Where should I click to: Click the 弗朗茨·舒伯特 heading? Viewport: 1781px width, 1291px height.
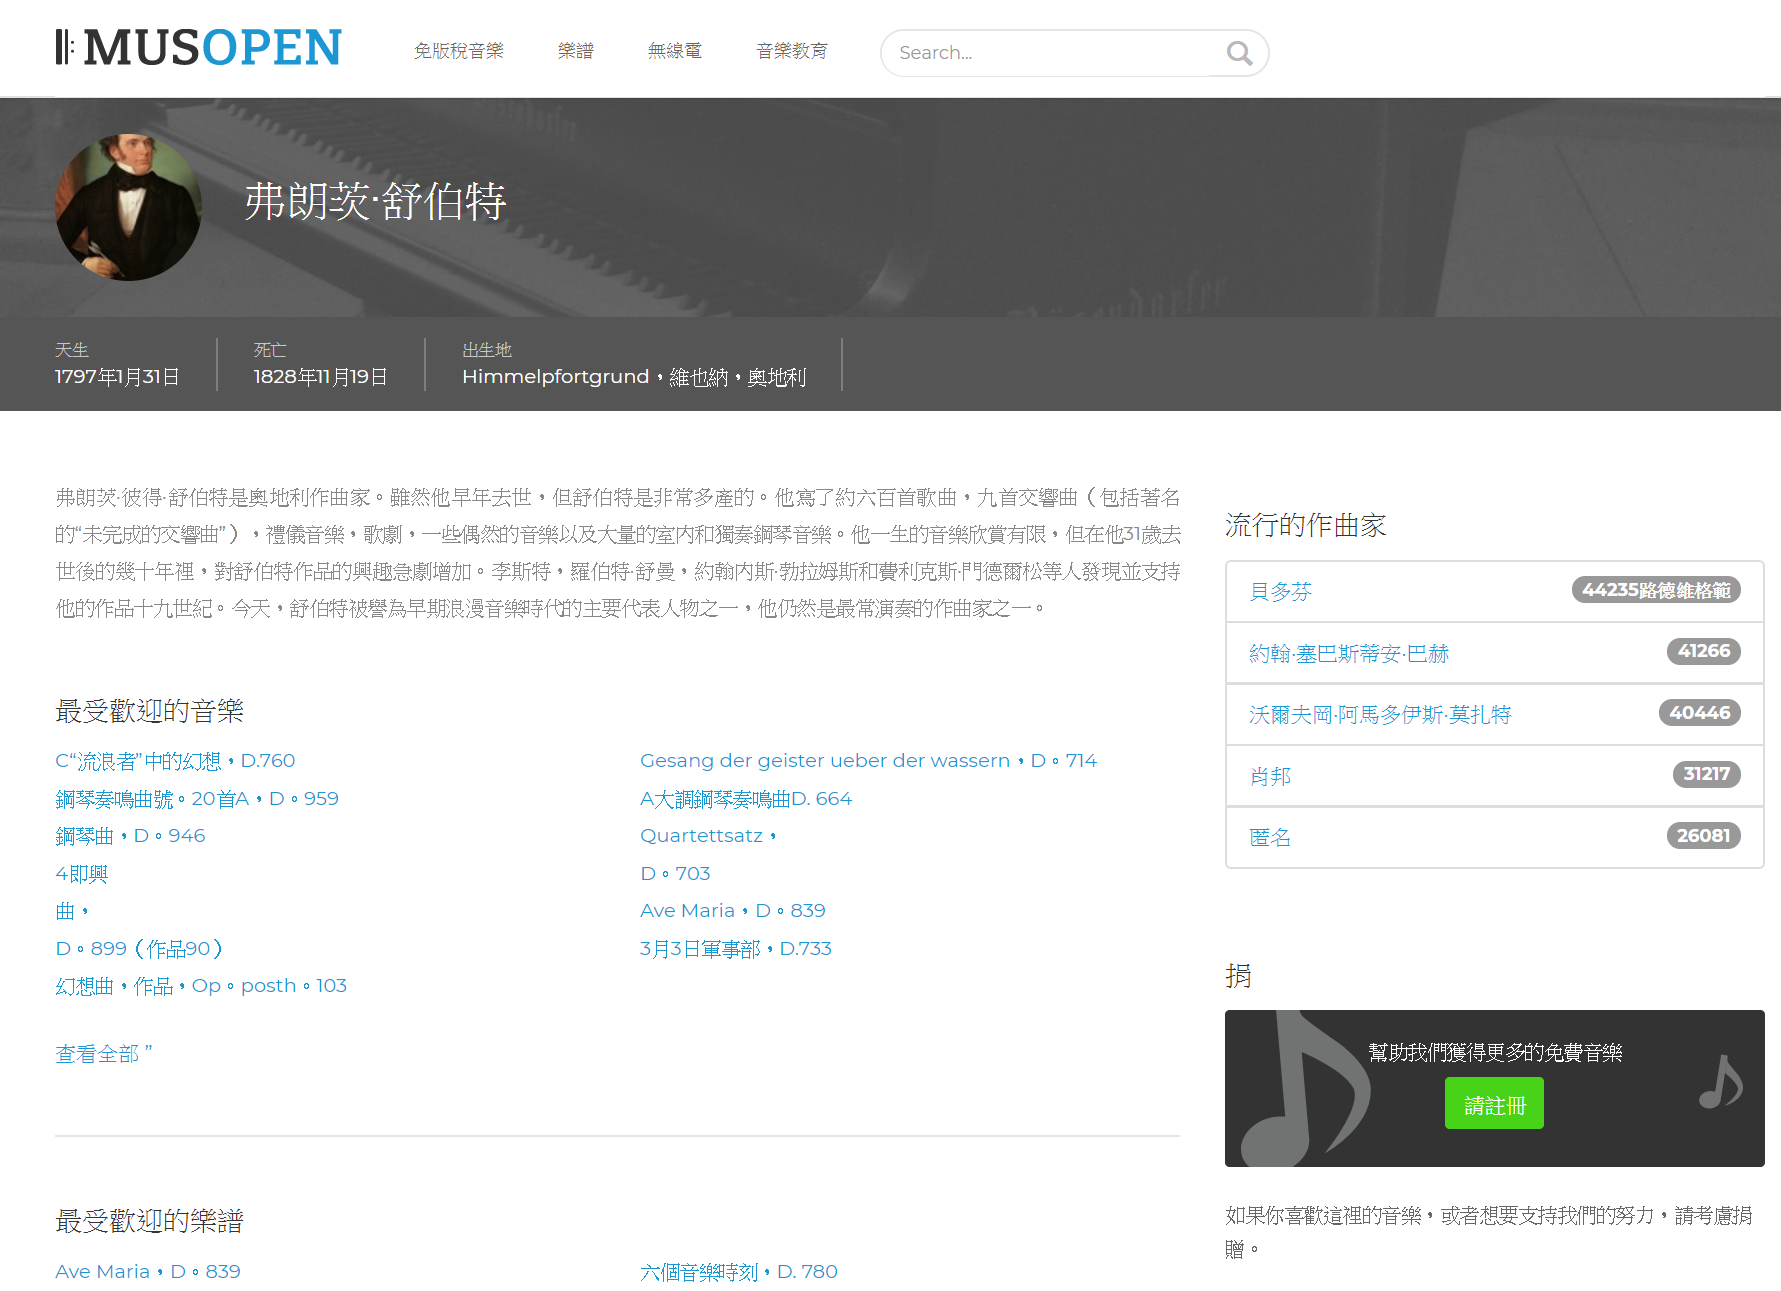375,201
